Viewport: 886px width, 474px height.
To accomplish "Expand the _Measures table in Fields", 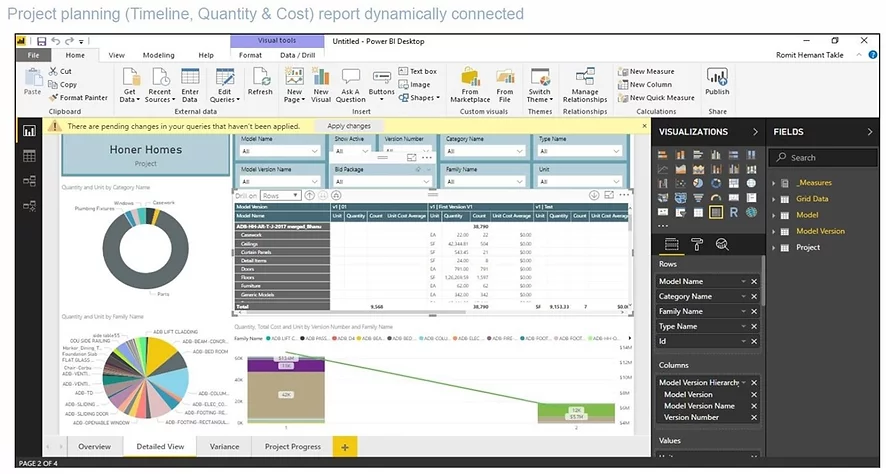I will 774,183.
